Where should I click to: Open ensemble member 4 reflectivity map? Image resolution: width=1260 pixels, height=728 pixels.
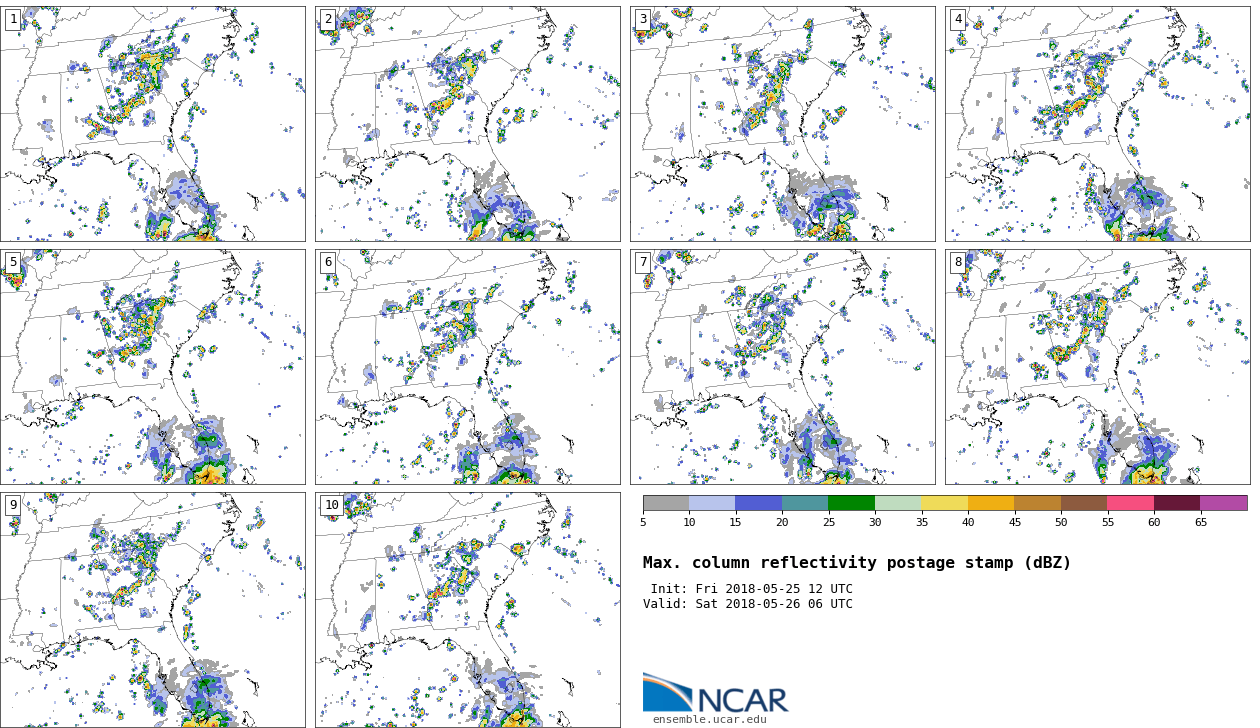1097,124
